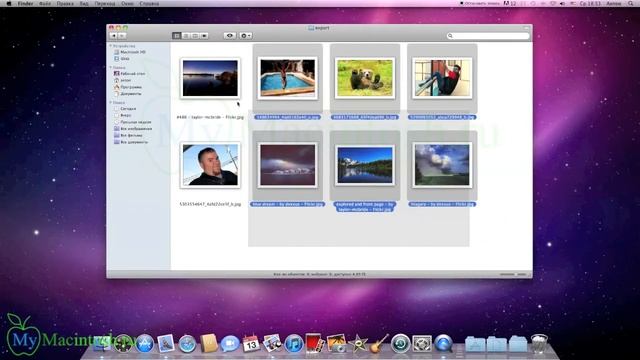The width and height of the screenshot is (640, 360).
Task: Select Macintosh HD in the sidebar
Action: point(130,52)
